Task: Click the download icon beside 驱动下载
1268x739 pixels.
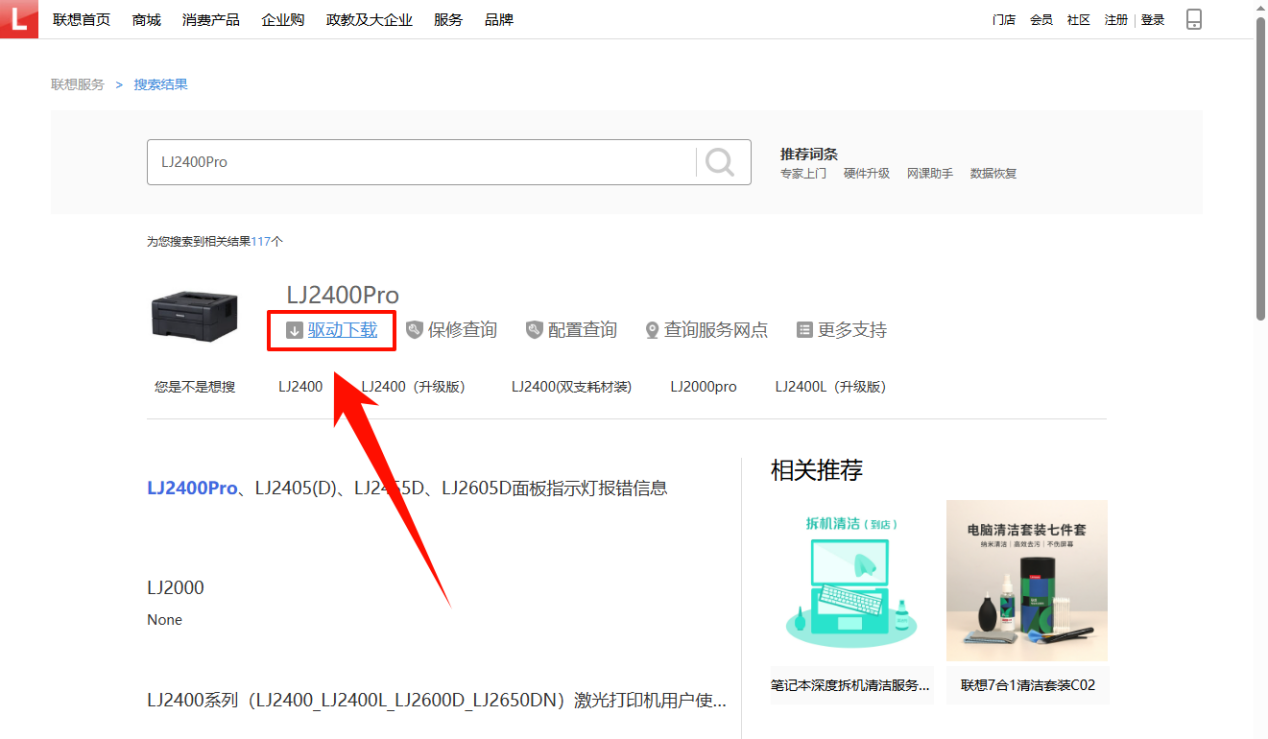Action: point(293,329)
